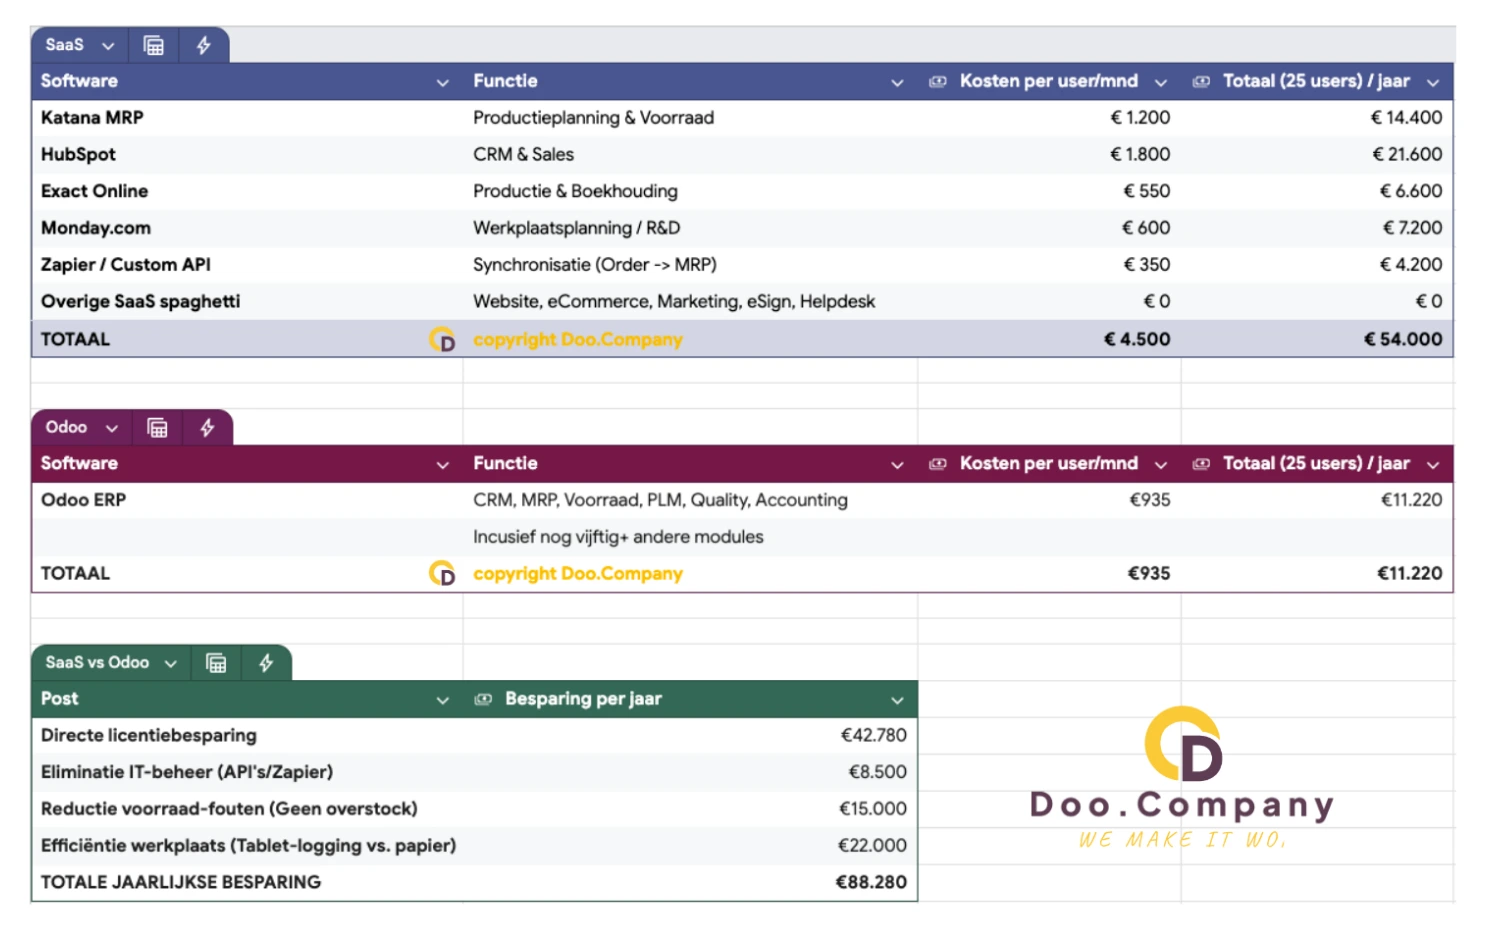The width and height of the screenshot is (1500, 942).
Task: Open the Odoo table calculator icon
Action: (x=157, y=428)
